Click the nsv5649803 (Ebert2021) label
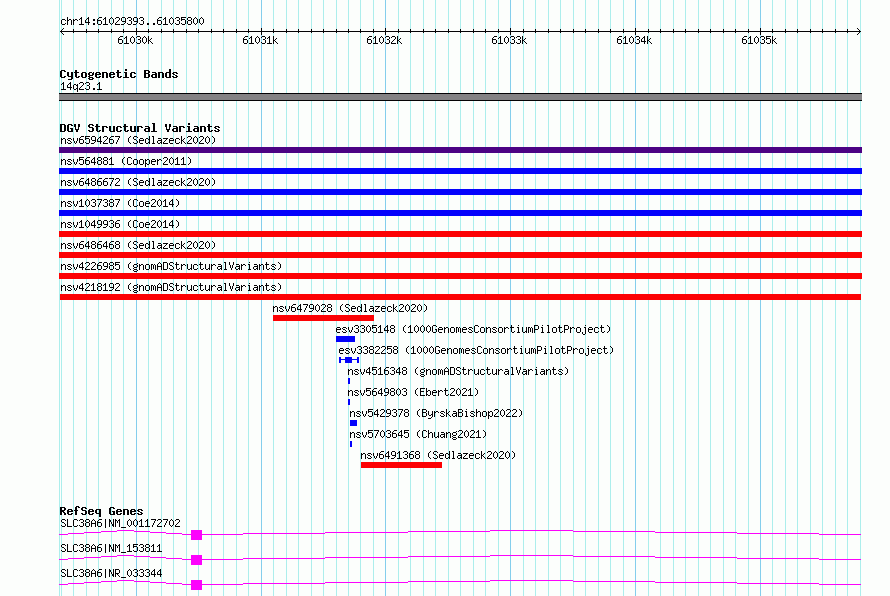The image size is (890, 596). click(x=413, y=392)
